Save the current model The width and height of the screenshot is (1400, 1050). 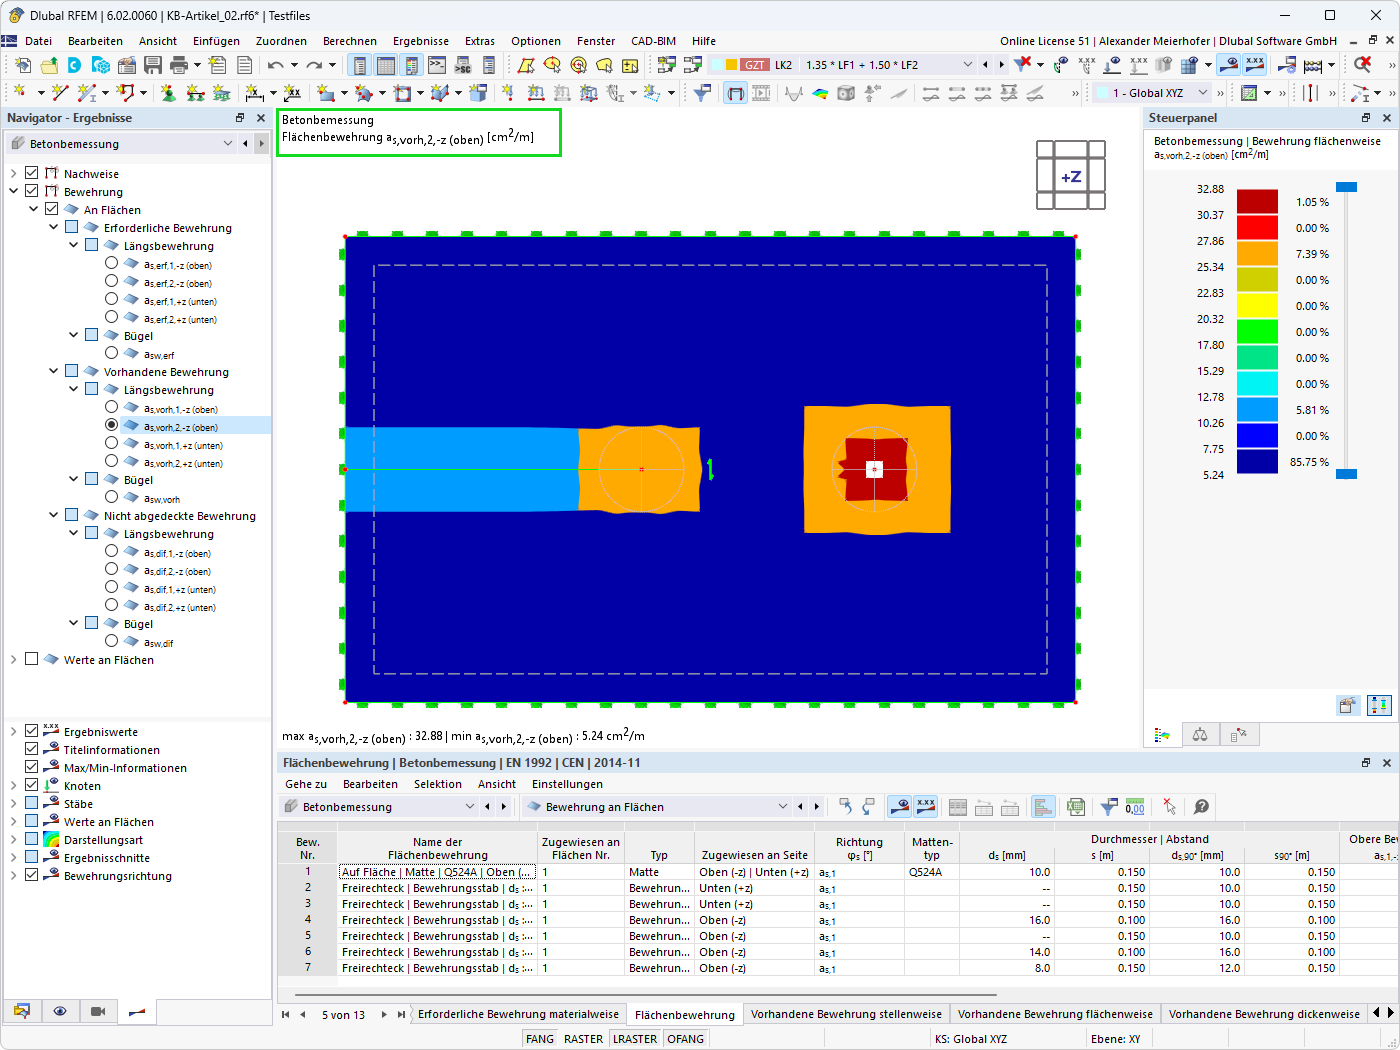[153, 65]
